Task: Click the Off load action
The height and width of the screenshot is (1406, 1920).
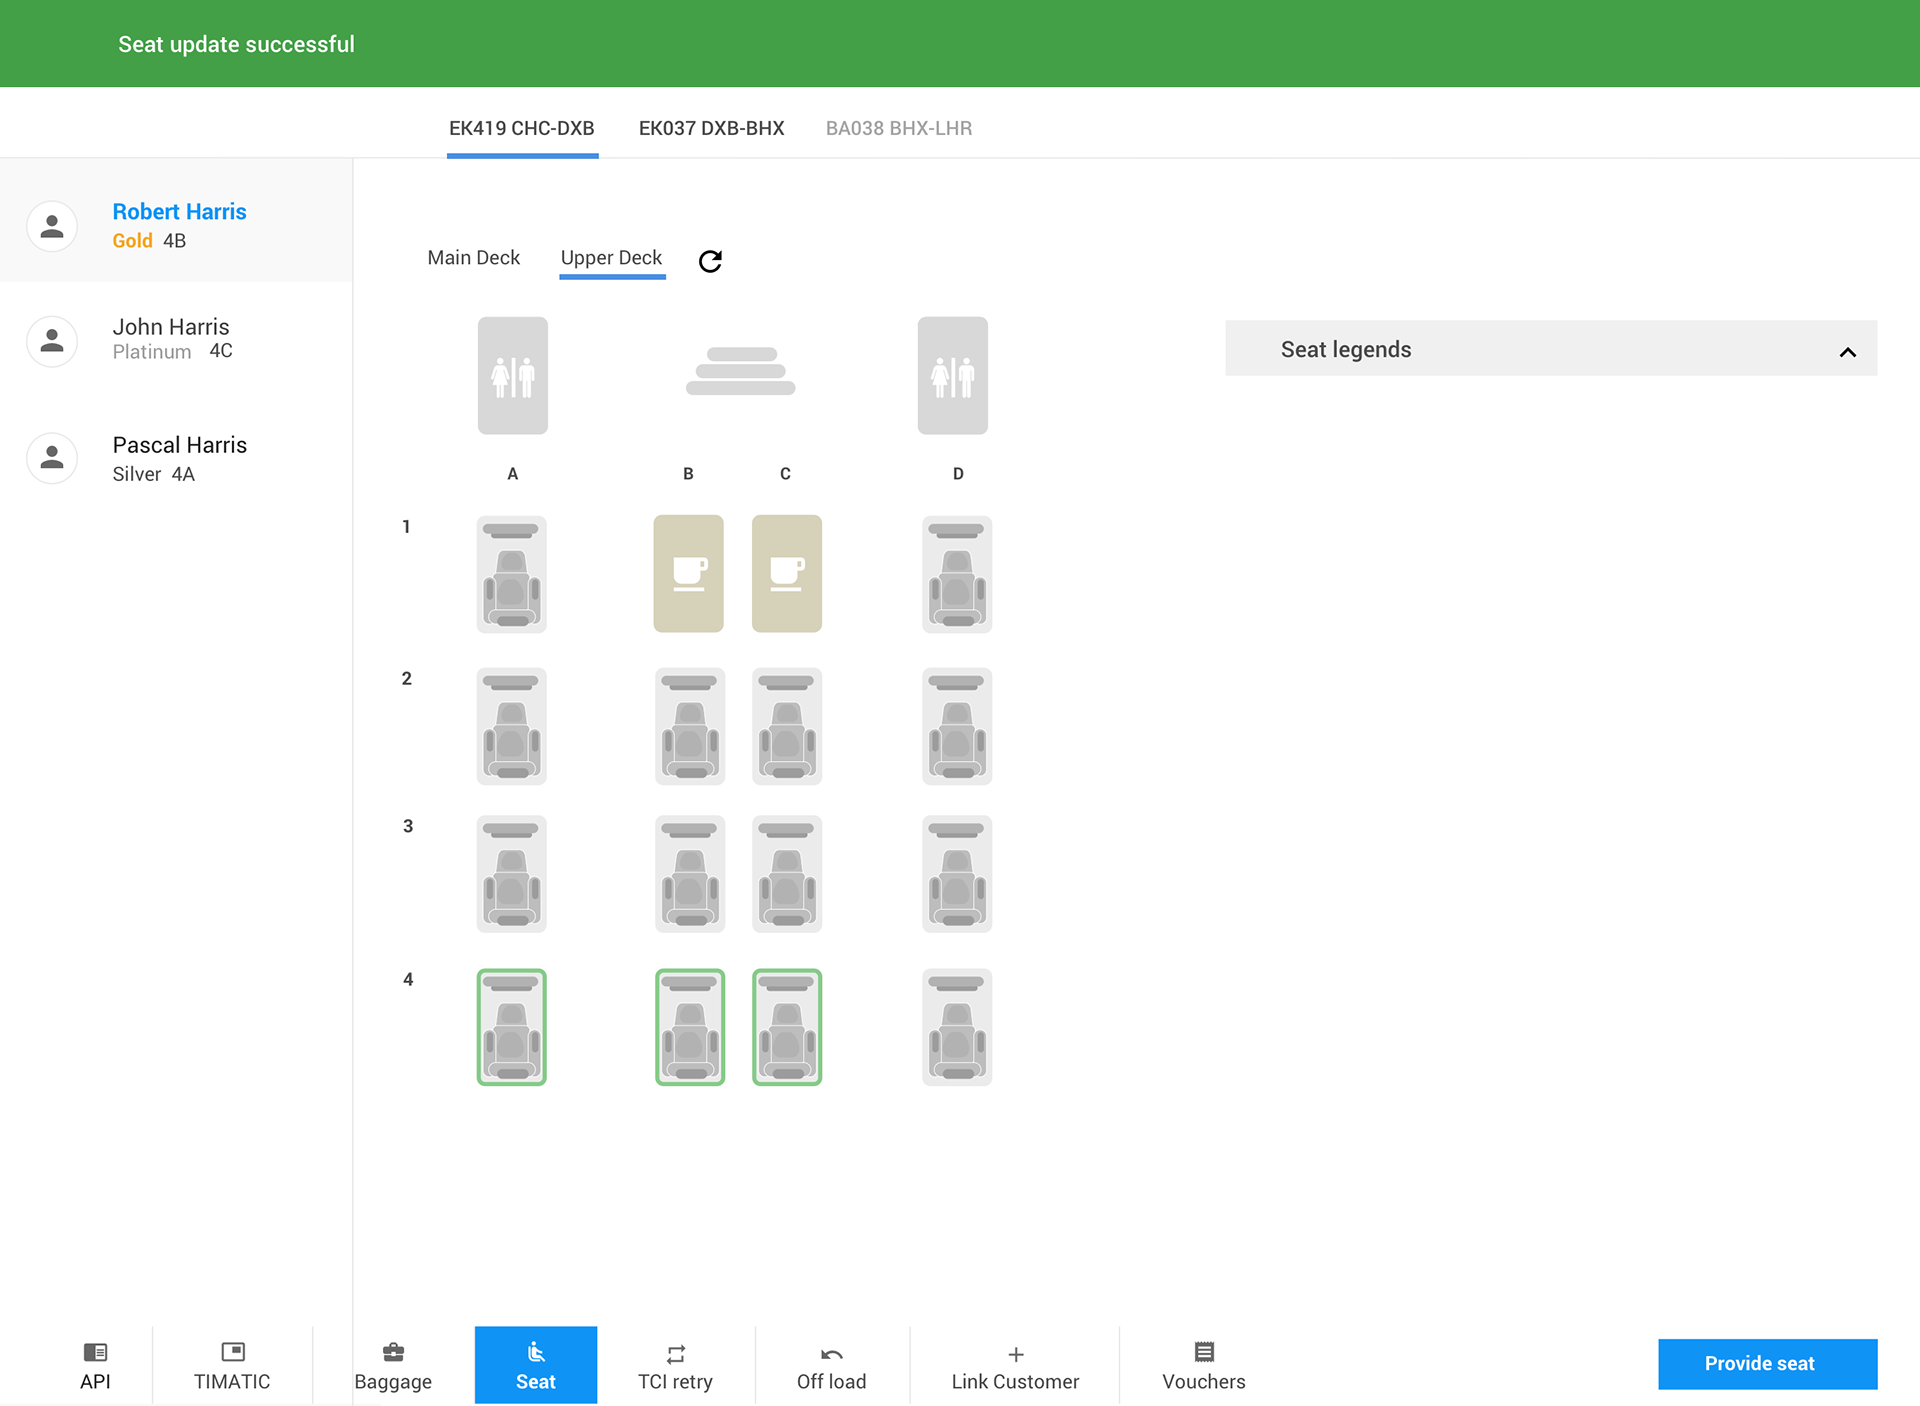Action: [x=831, y=1366]
